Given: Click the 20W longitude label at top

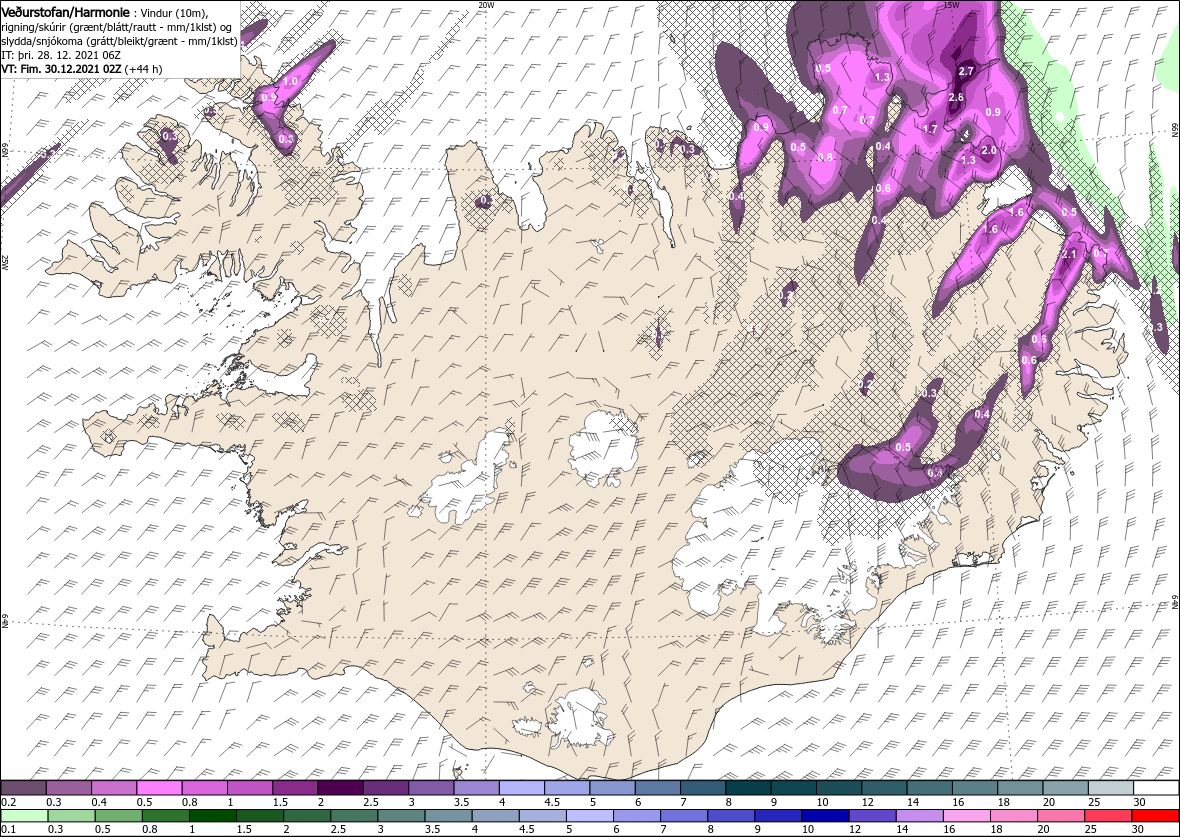Looking at the screenshot, I should pos(487,5).
